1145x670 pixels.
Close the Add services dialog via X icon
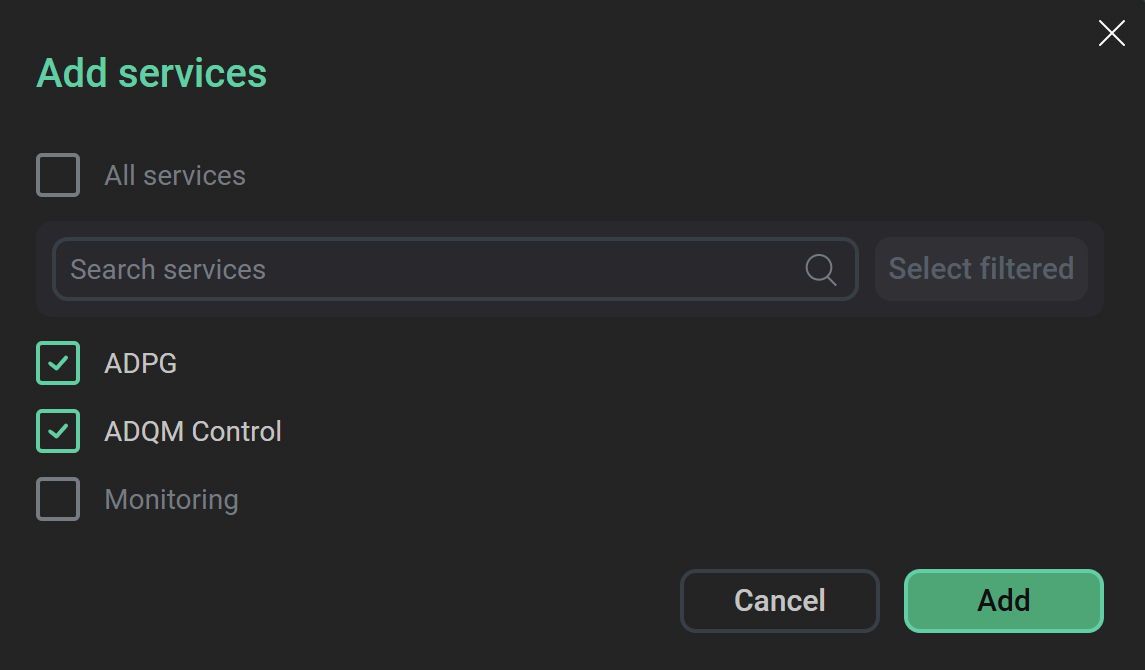[x=1111, y=33]
